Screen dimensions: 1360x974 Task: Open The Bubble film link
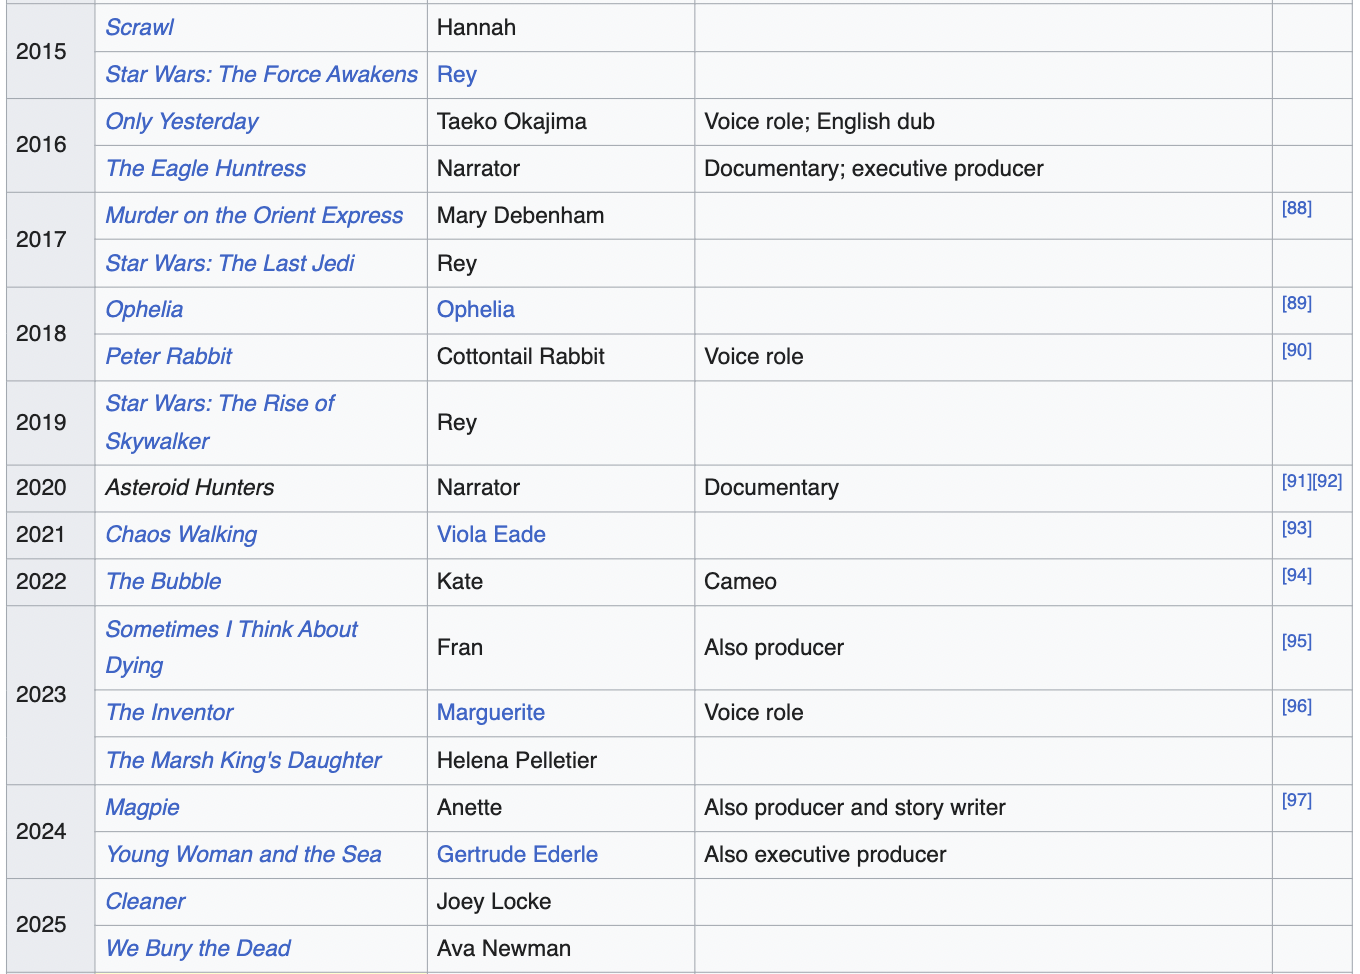point(164,582)
